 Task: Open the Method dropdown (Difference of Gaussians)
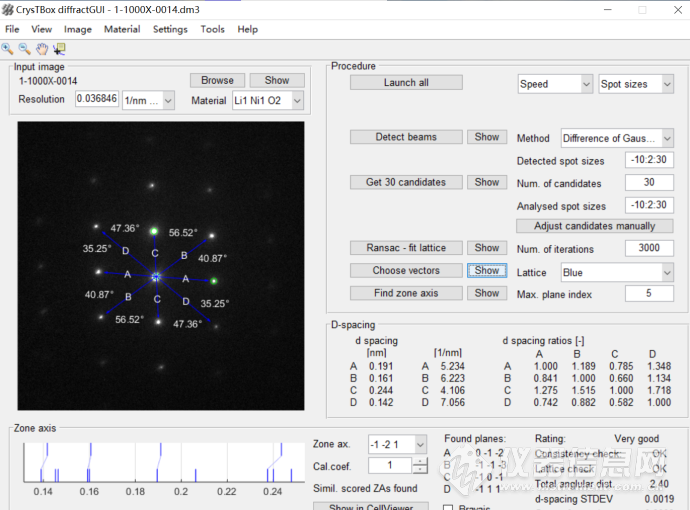617,138
